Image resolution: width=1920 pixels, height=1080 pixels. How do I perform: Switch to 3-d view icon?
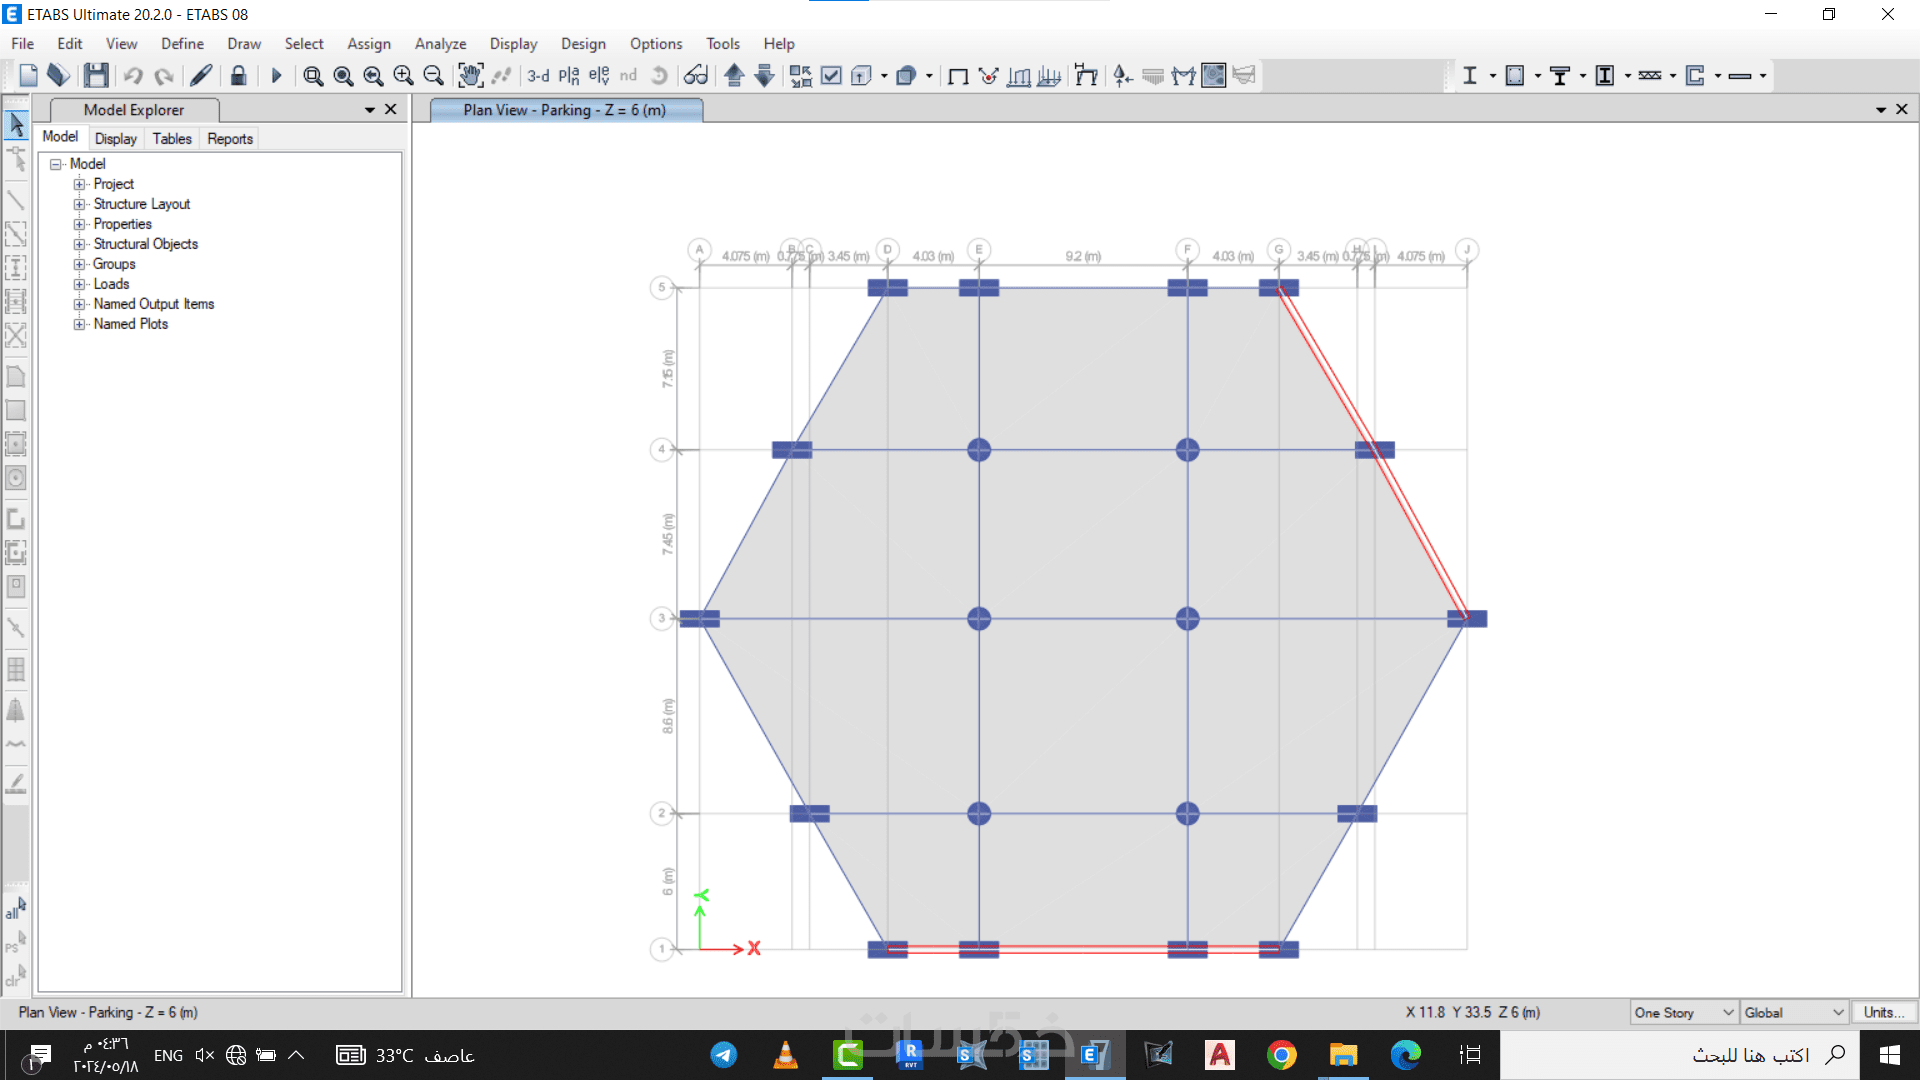click(x=538, y=75)
